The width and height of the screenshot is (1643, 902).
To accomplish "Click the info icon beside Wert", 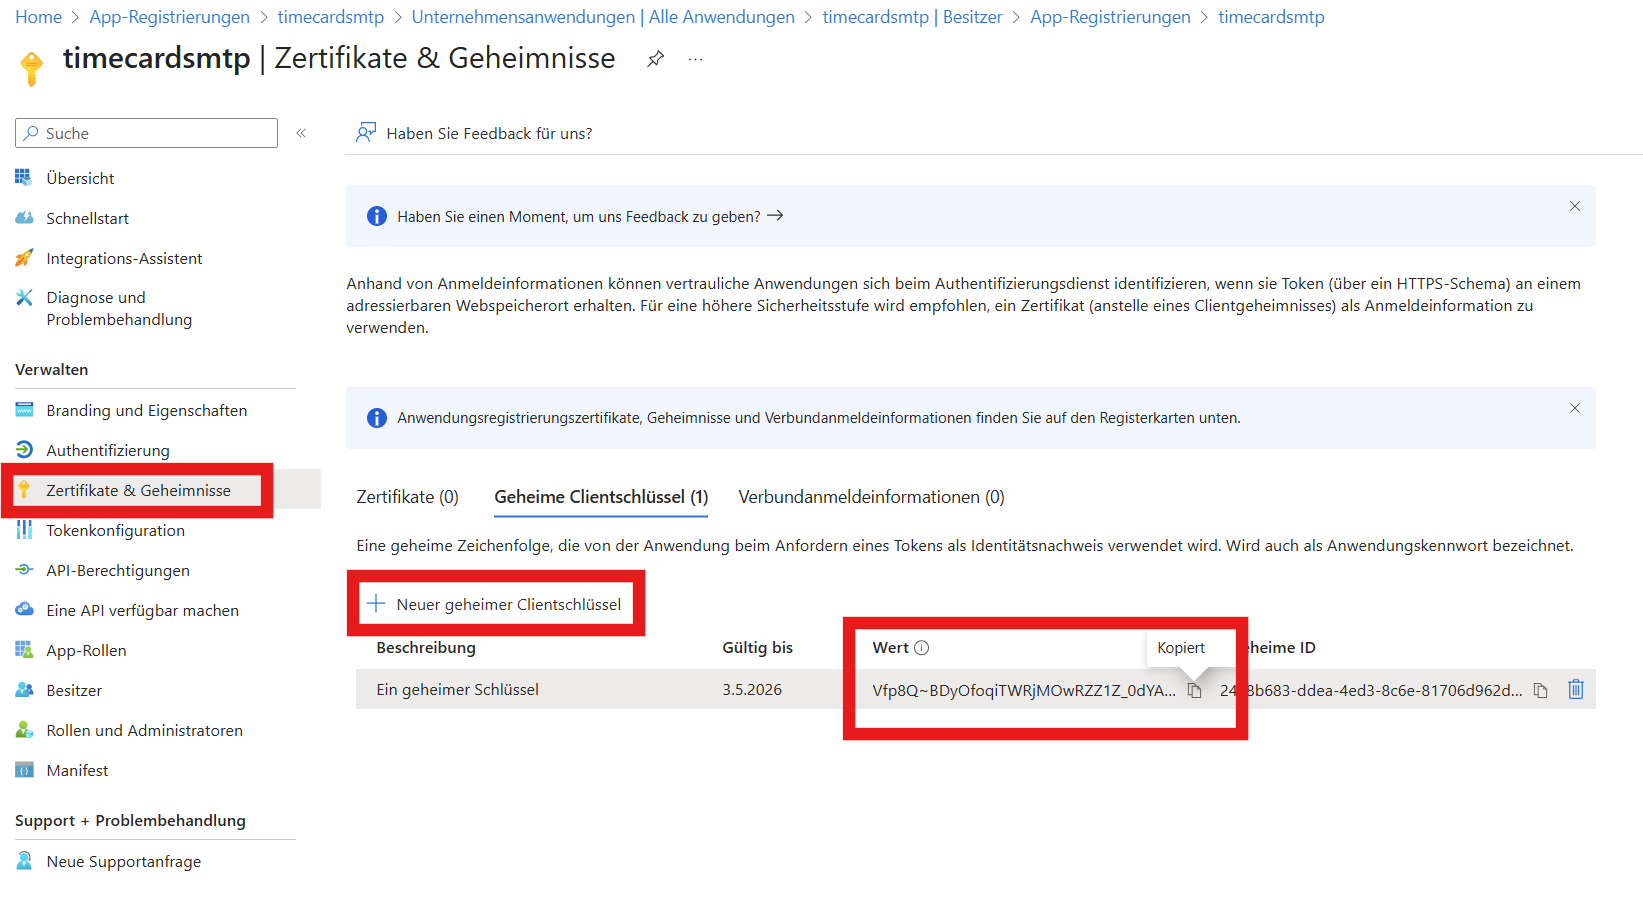I will click(922, 648).
